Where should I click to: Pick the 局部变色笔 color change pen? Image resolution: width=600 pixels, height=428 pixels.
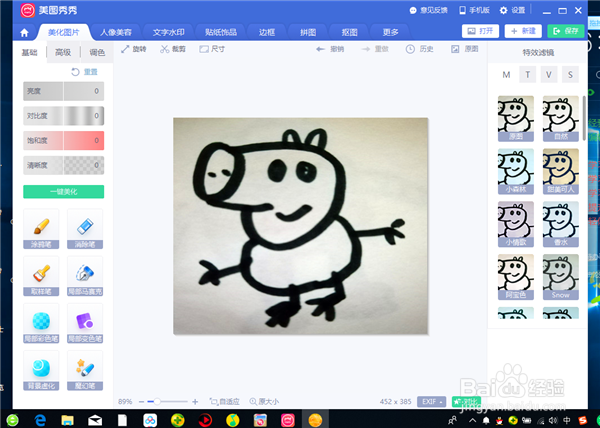point(85,323)
